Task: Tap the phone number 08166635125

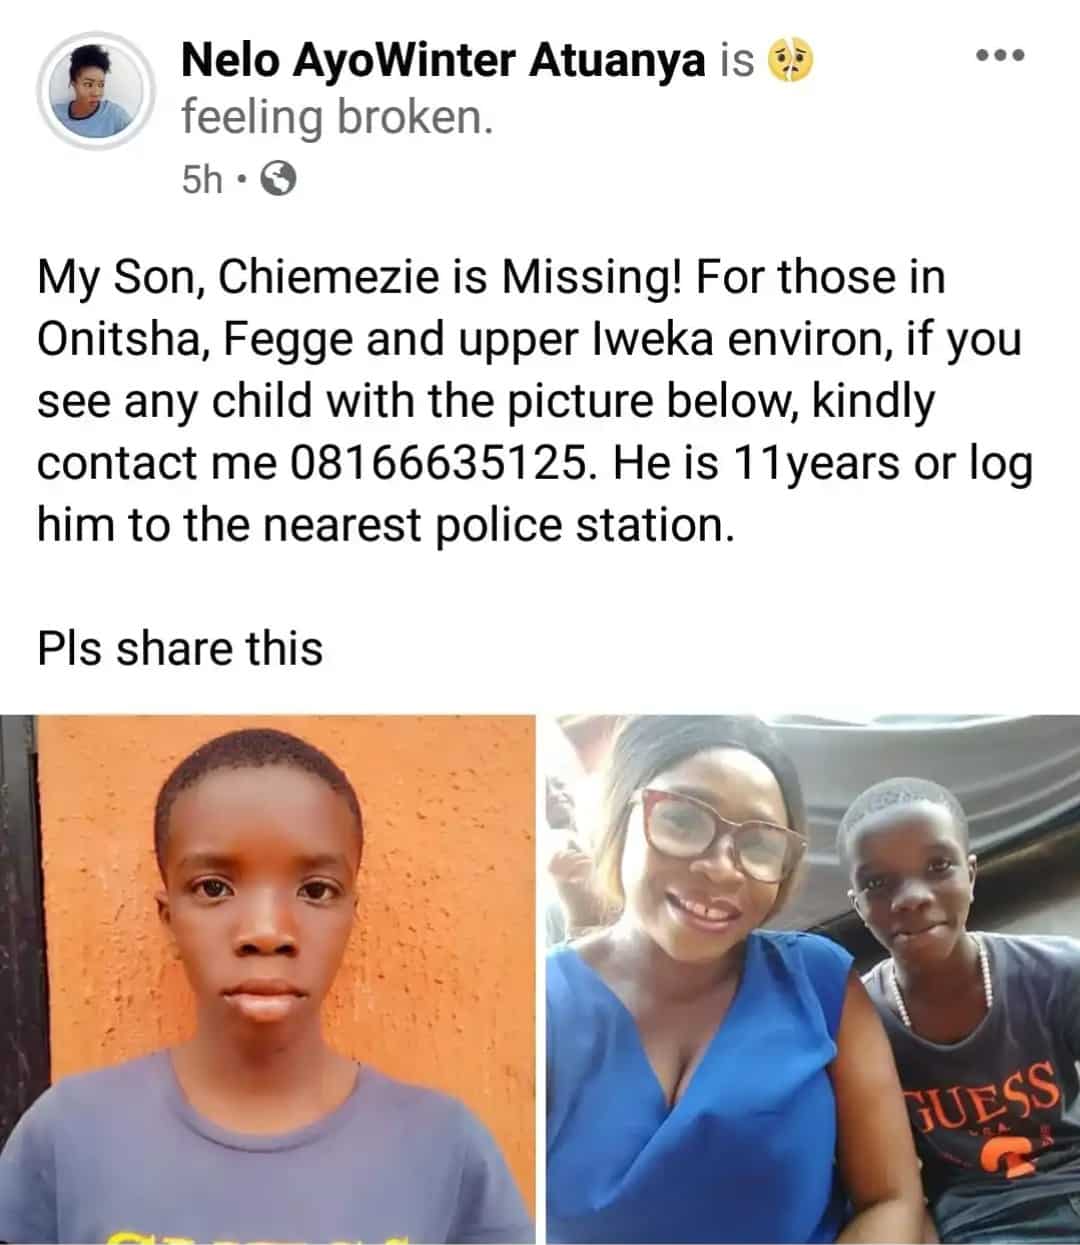Action: pyautogui.click(x=438, y=463)
